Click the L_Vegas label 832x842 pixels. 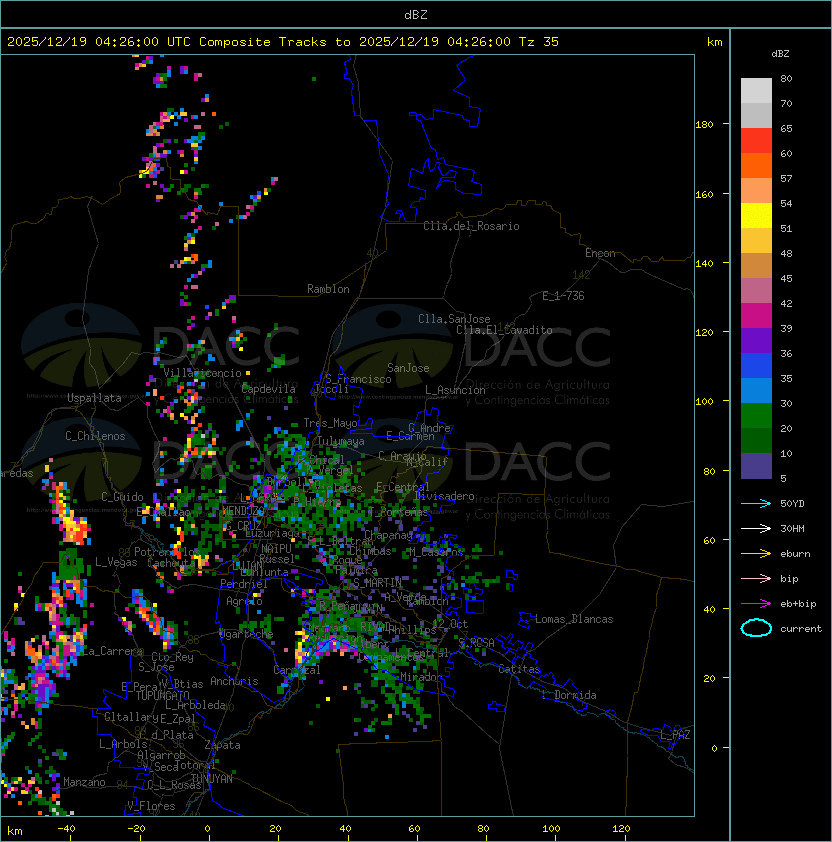point(116,562)
